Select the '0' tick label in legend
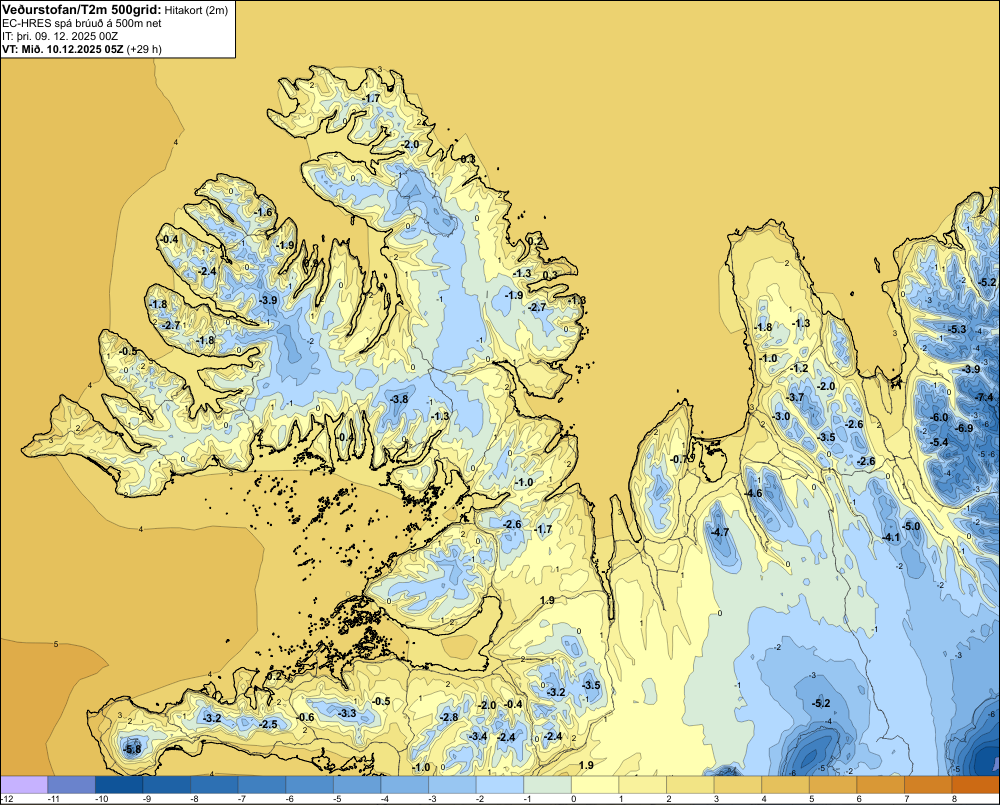Viewport: 1000px width, 805px height. coord(573,799)
